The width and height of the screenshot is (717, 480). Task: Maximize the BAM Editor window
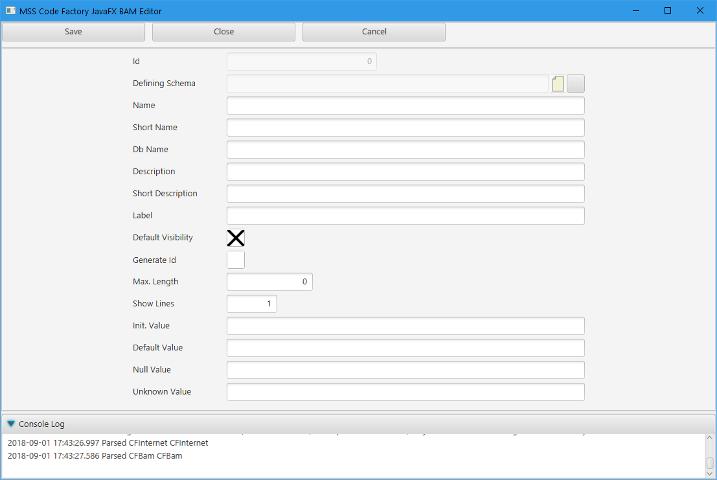pyautogui.click(x=667, y=10)
